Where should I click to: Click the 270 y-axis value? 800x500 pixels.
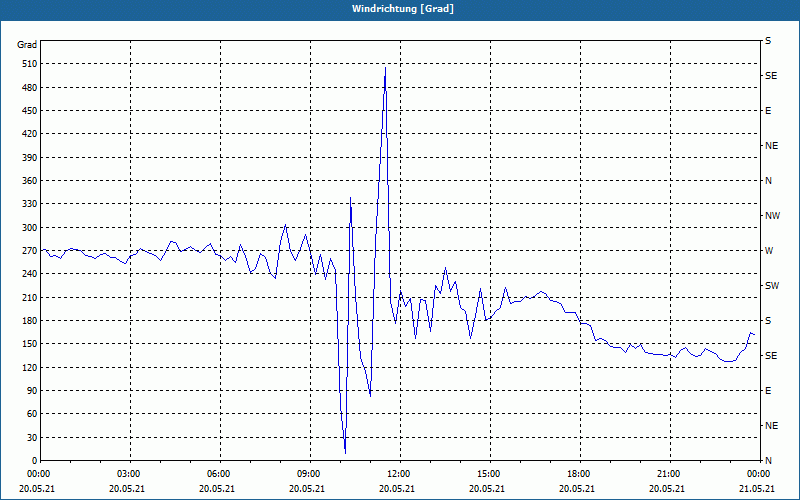[x=30, y=251]
